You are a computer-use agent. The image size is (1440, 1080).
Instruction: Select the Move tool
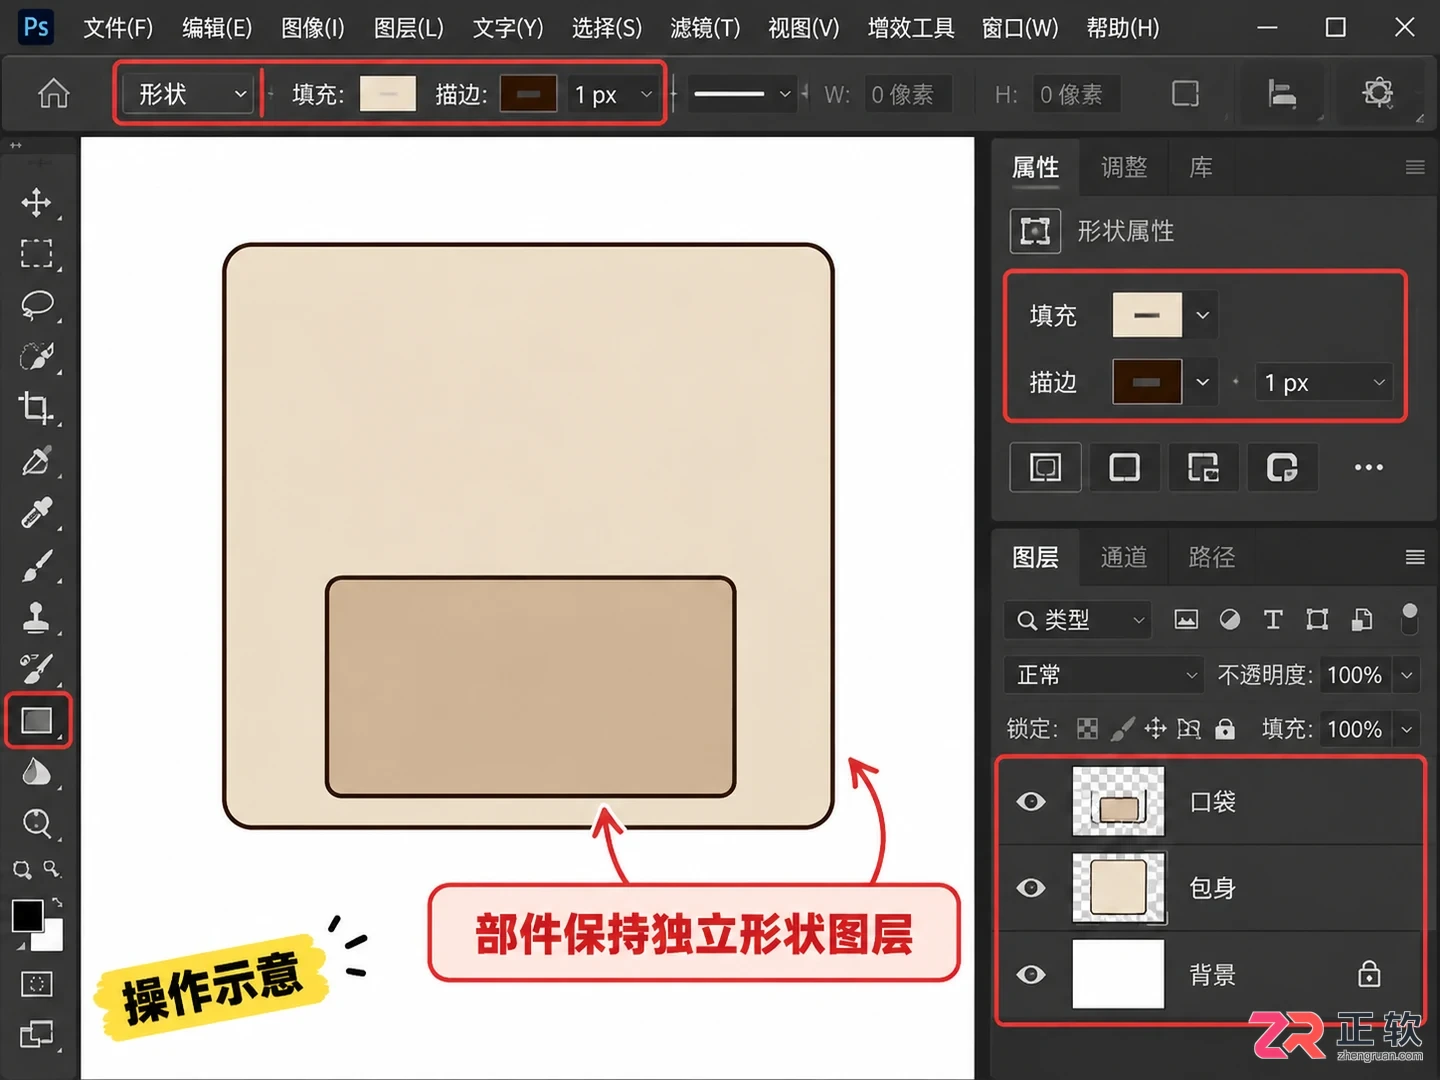37,202
